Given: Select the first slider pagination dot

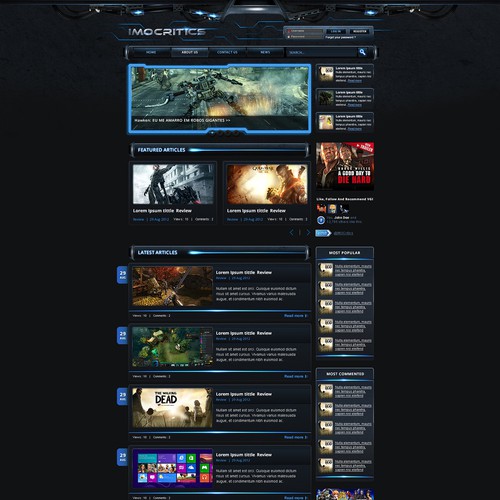Looking at the screenshot, I should pos(212,133).
